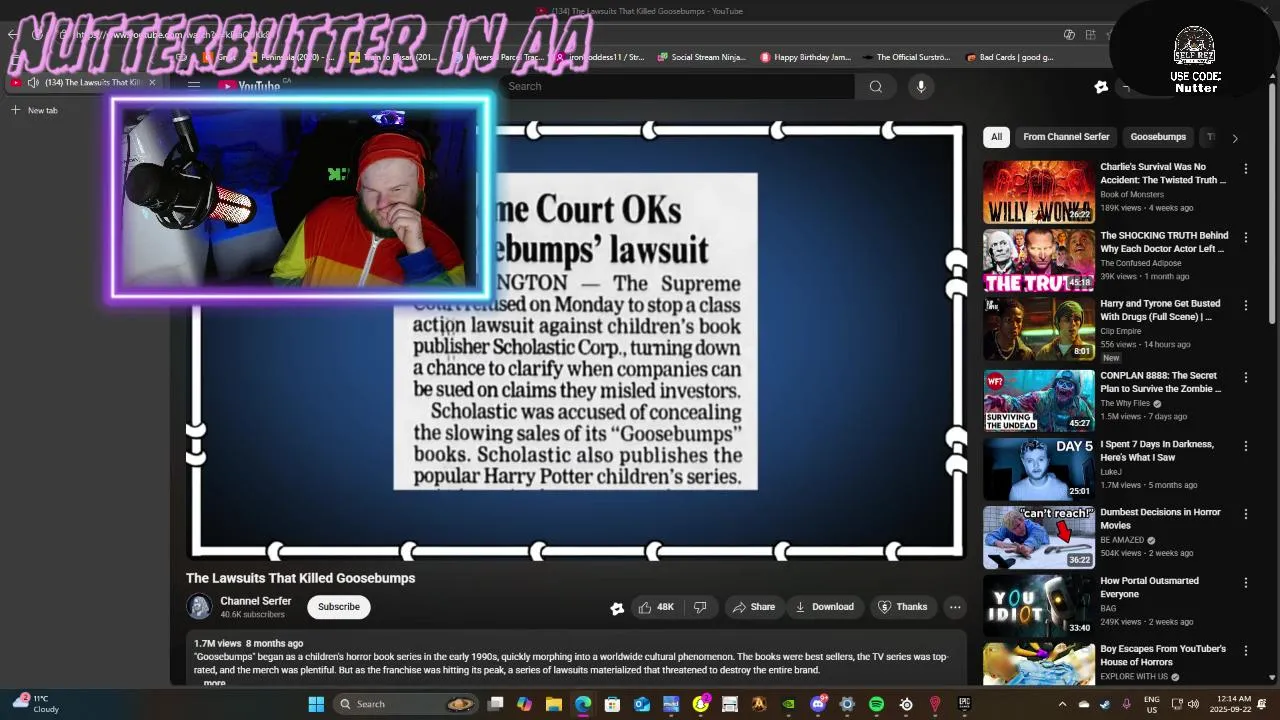This screenshot has height=720, width=1280.
Task: Select From Channel Serfer filter chip
Action: pyautogui.click(x=1066, y=137)
